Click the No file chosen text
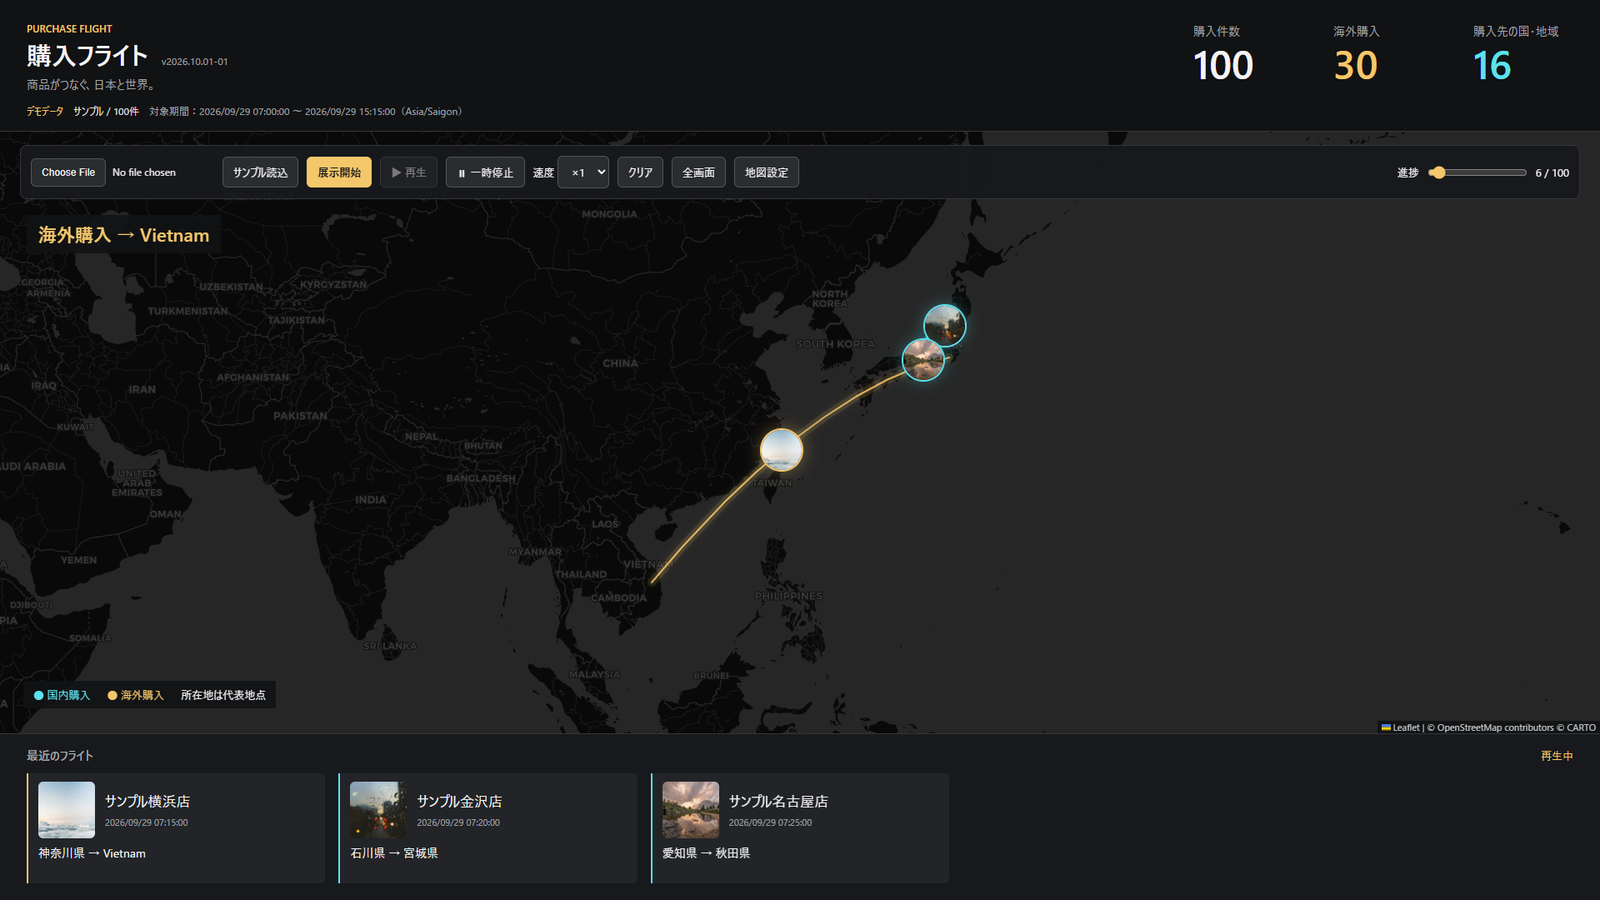Screen dimensions: 1600x900 click(x=144, y=172)
